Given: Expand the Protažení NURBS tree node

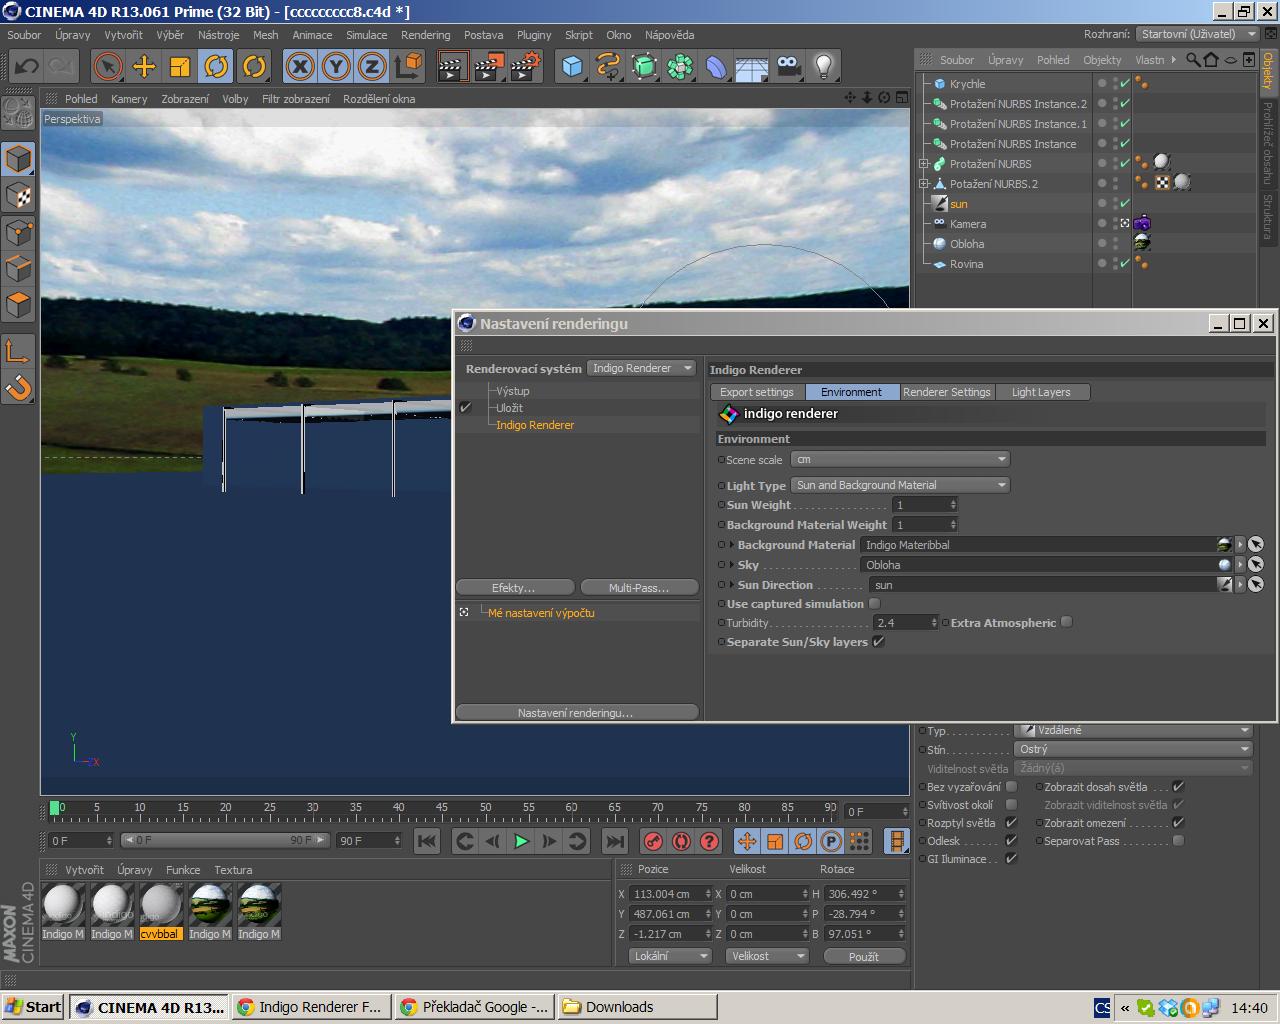Looking at the screenshot, I should pos(924,164).
